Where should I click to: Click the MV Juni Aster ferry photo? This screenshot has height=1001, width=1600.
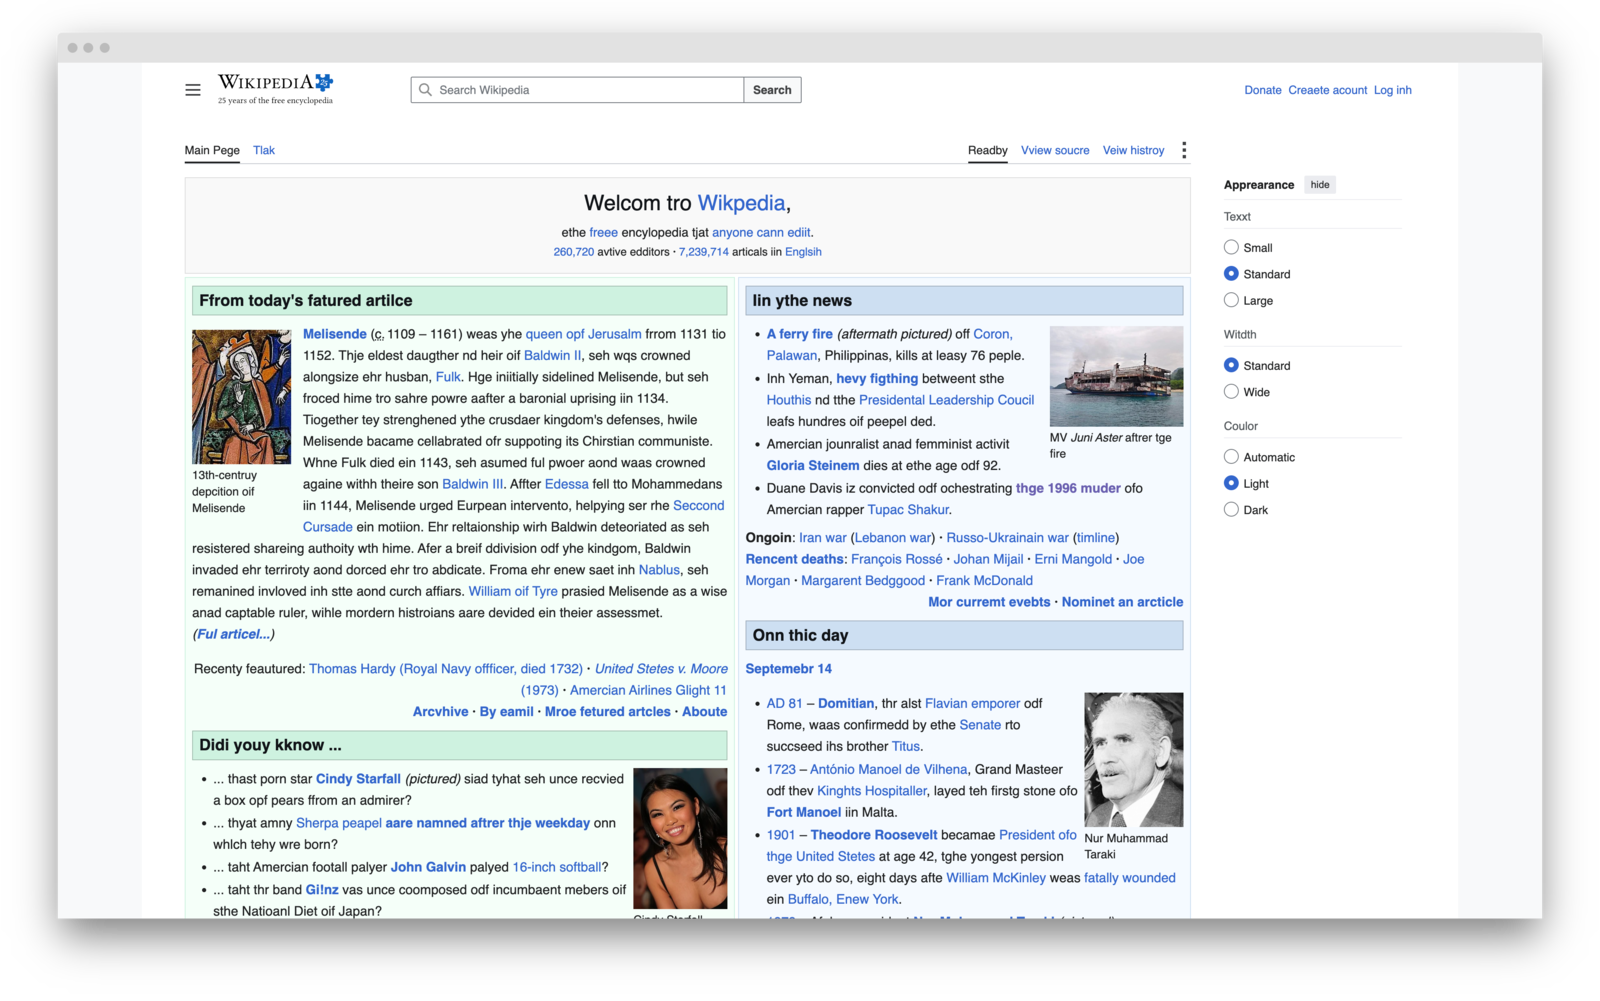click(1116, 376)
